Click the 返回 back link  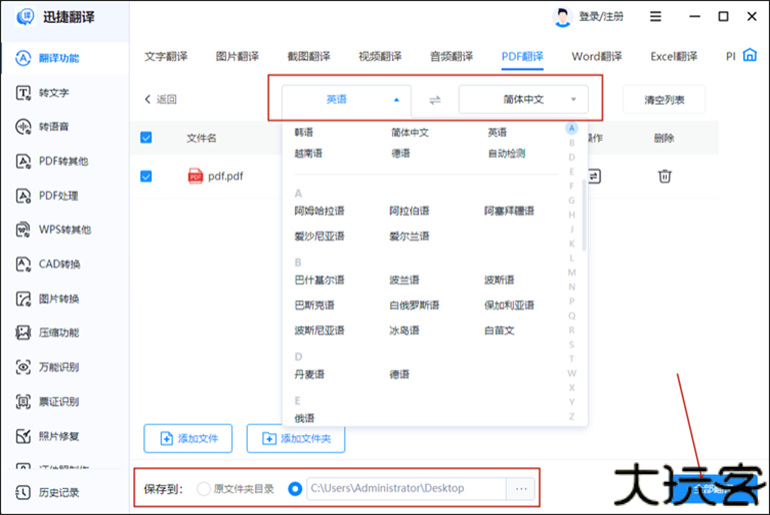click(161, 99)
